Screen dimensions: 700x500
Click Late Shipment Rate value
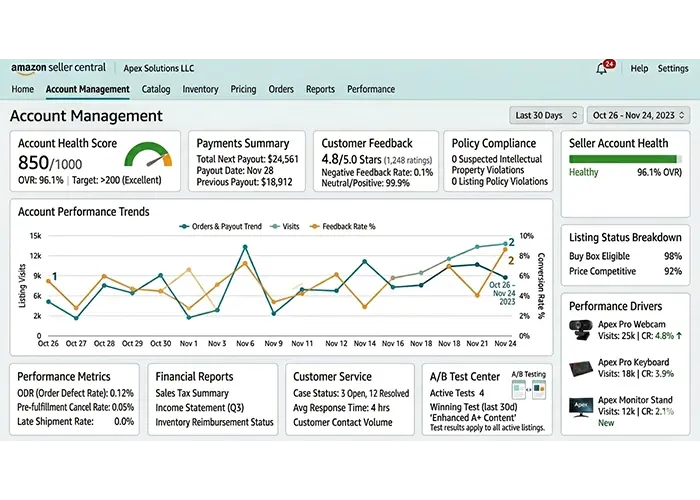124,421
